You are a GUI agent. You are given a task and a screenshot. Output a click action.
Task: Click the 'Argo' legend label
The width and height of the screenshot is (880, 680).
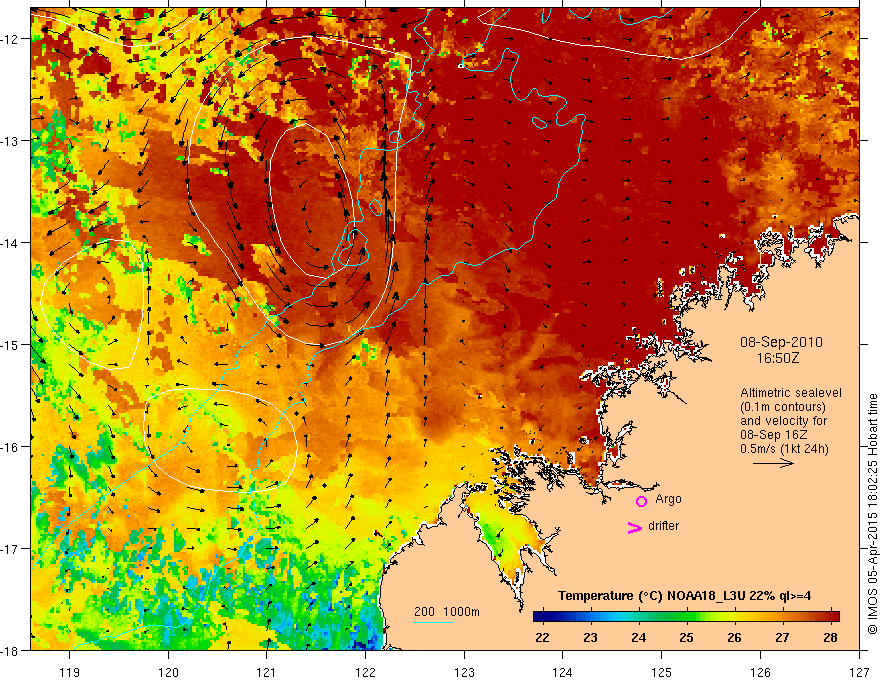(668, 499)
